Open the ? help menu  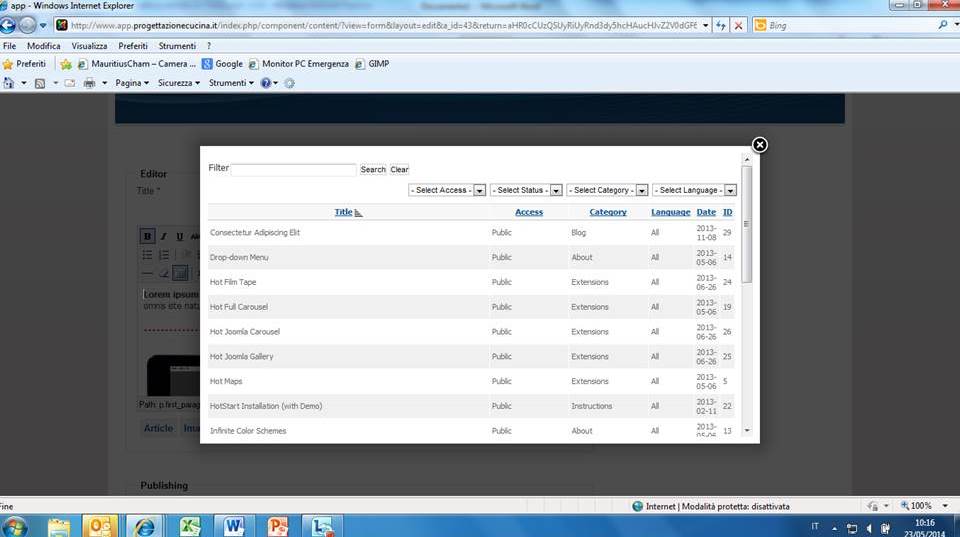pyautogui.click(x=209, y=46)
